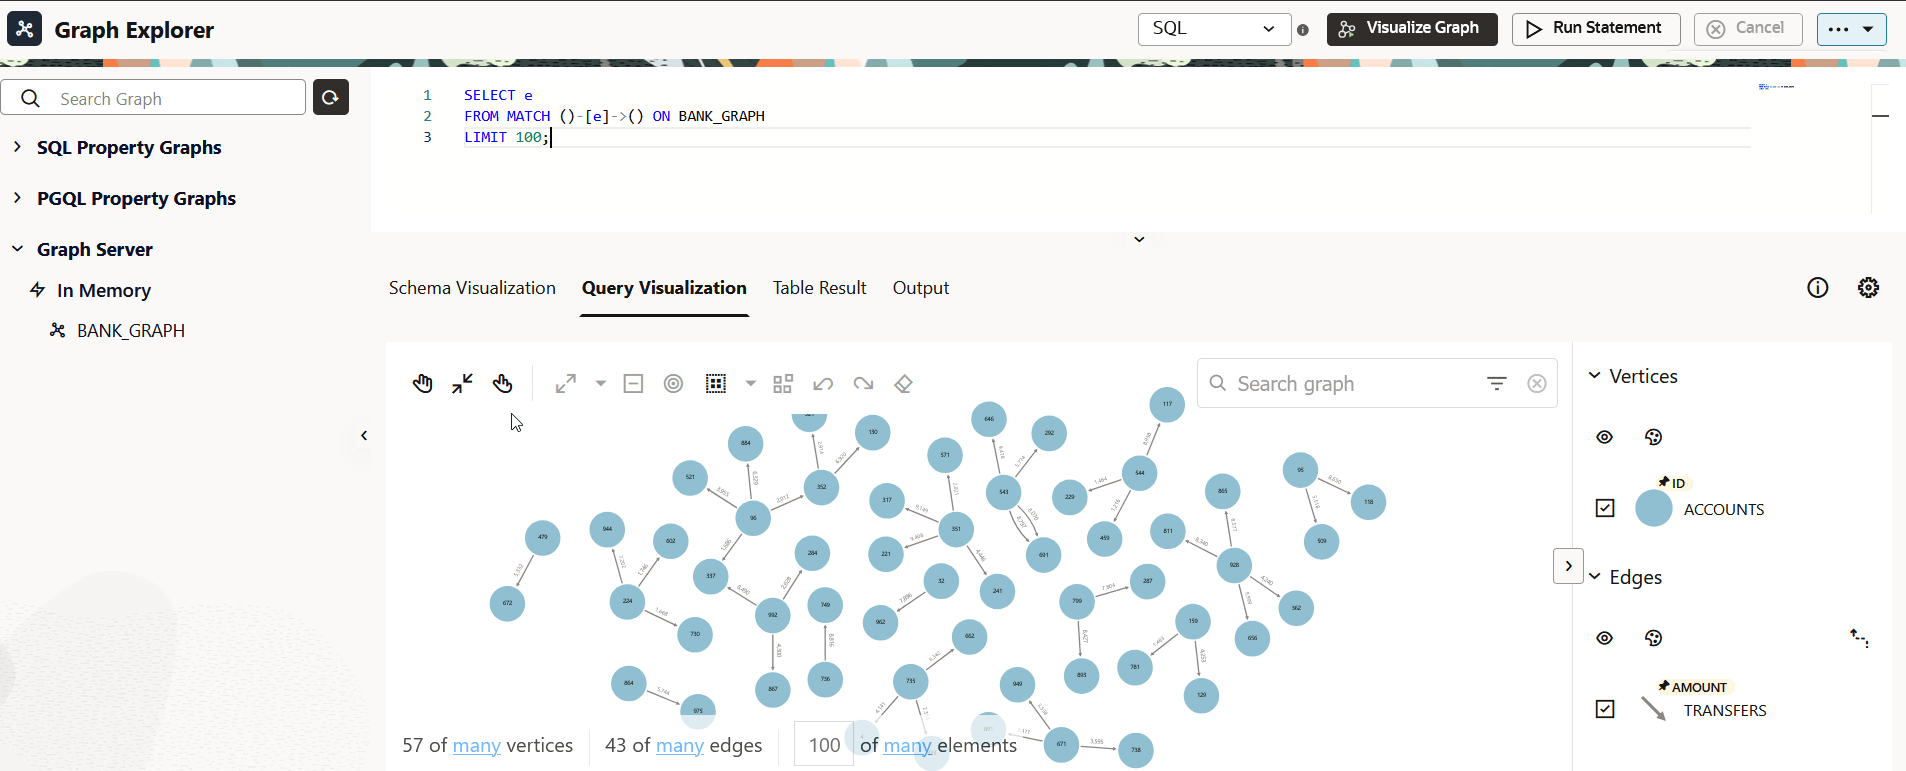Click the Graph Explorer logo icon
The height and width of the screenshot is (771, 1906).
(25, 29)
